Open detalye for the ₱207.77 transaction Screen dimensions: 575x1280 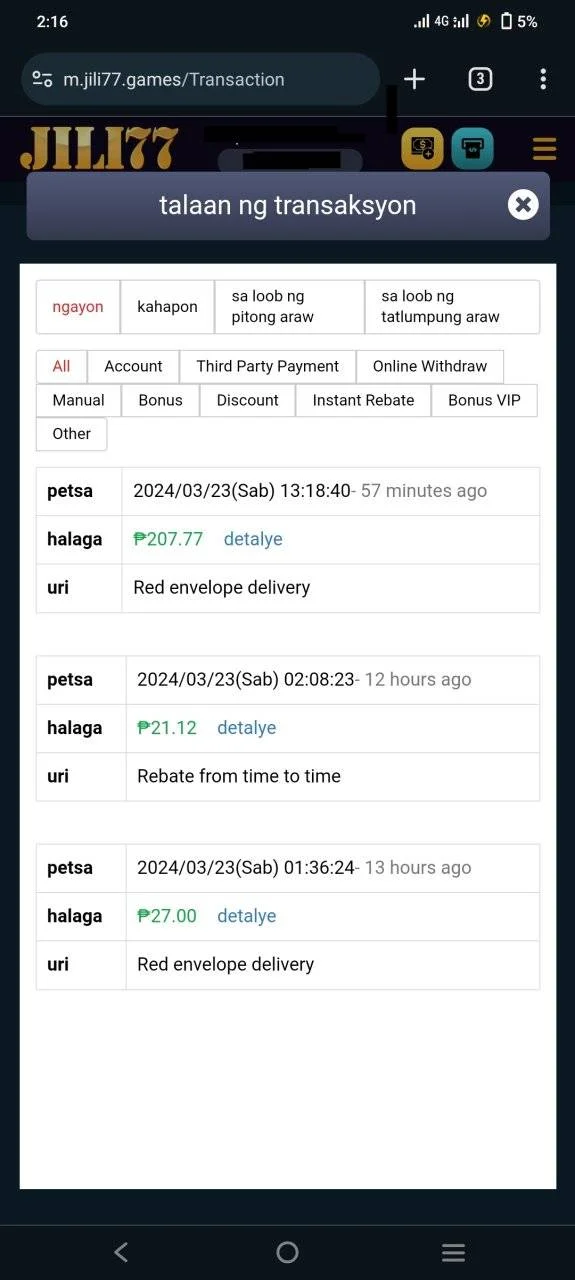tap(253, 539)
